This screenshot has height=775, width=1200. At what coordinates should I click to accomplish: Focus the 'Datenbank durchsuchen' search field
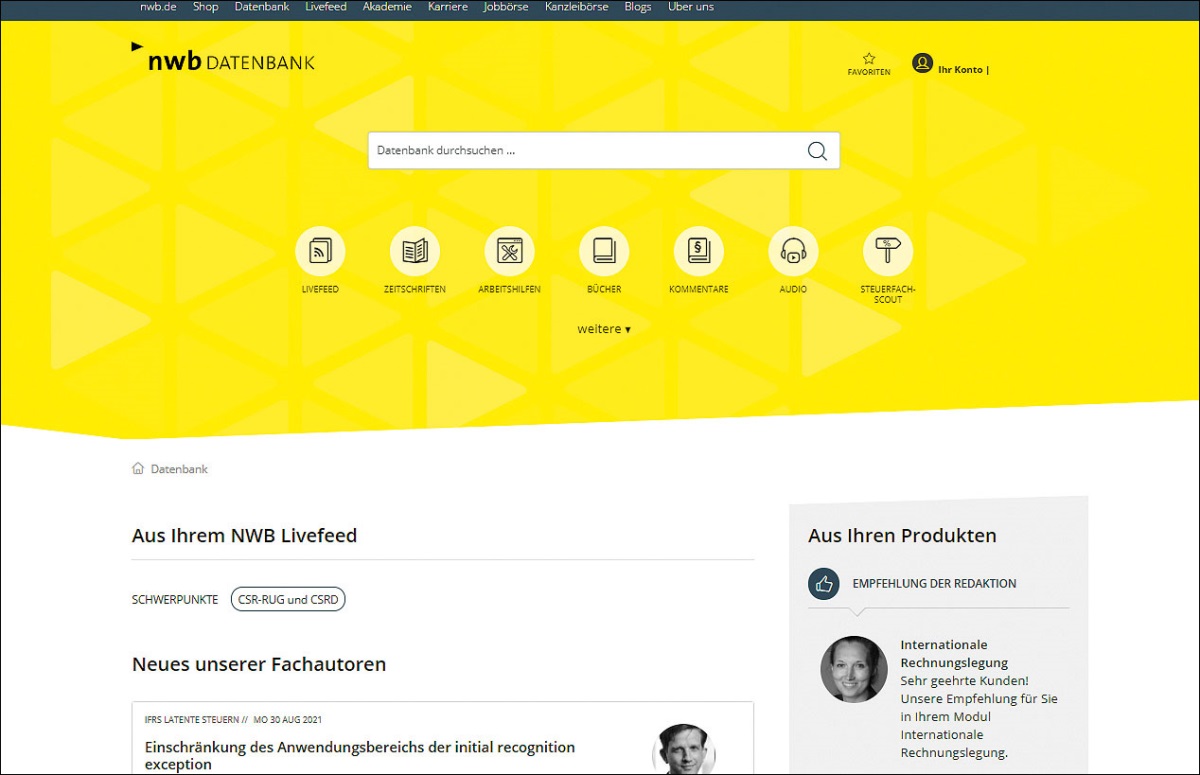pyautogui.click(x=585, y=151)
